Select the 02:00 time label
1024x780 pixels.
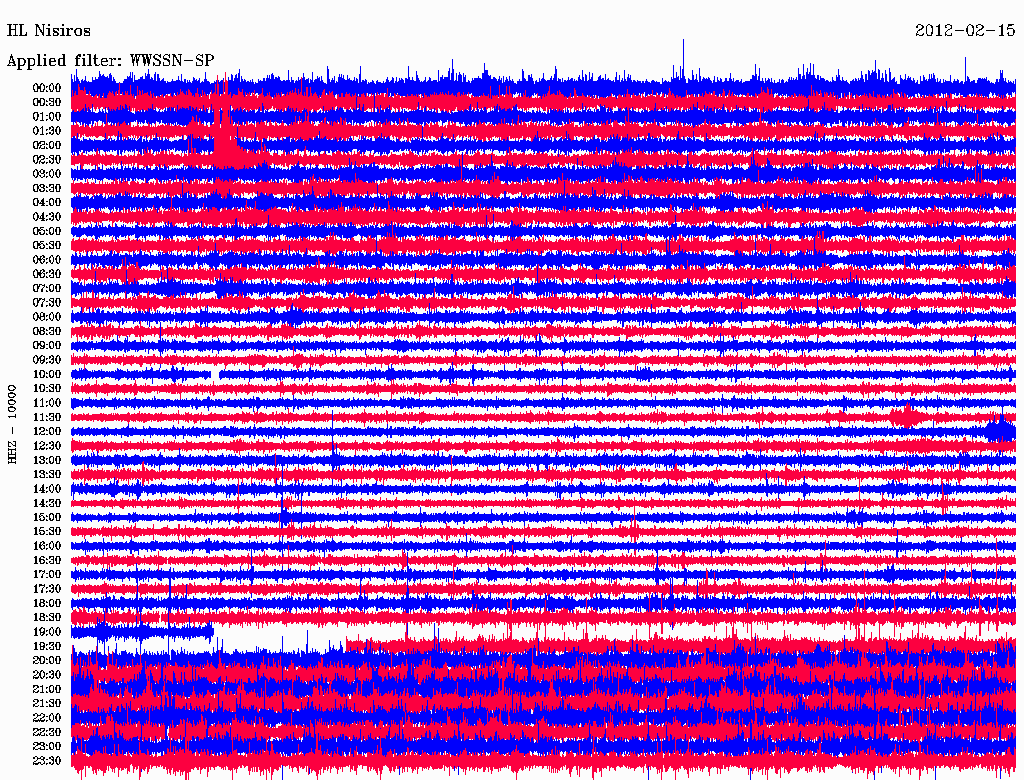pos(47,146)
